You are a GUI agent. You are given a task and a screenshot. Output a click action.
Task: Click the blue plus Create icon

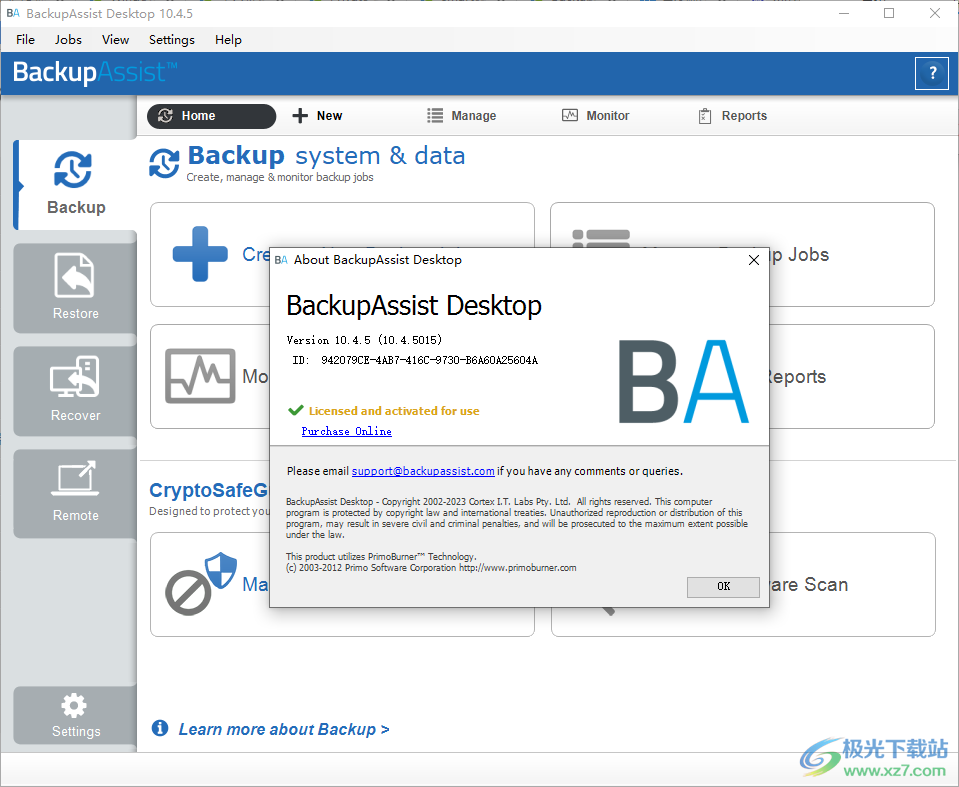[200, 254]
